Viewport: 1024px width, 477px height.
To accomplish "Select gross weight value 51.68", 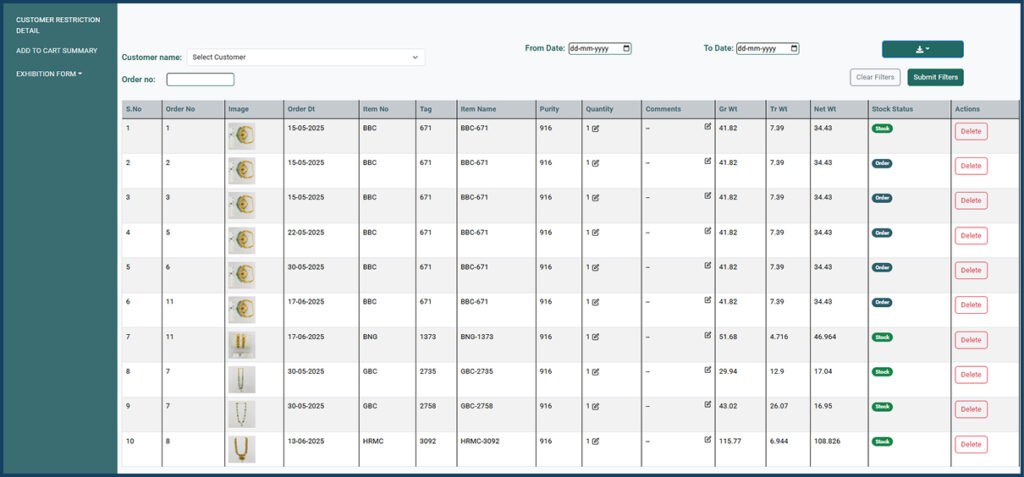I will coord(728,337).
